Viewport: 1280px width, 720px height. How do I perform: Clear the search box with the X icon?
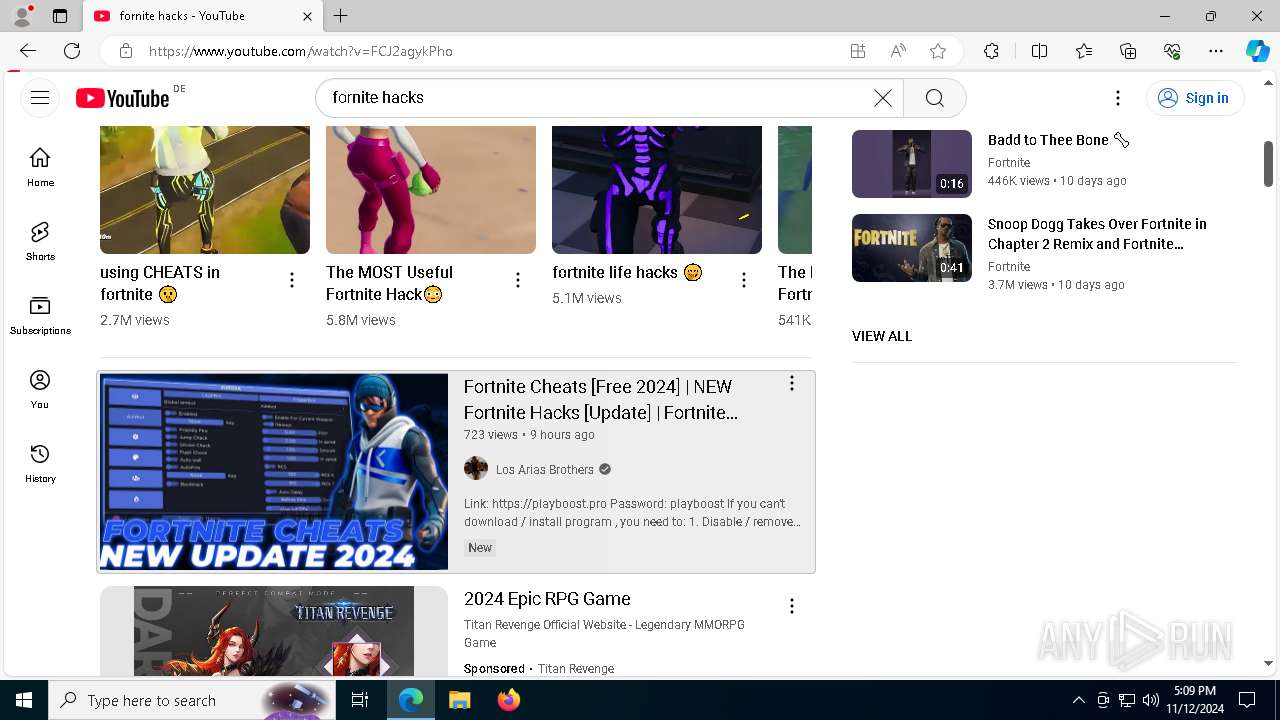pos(883,97)
